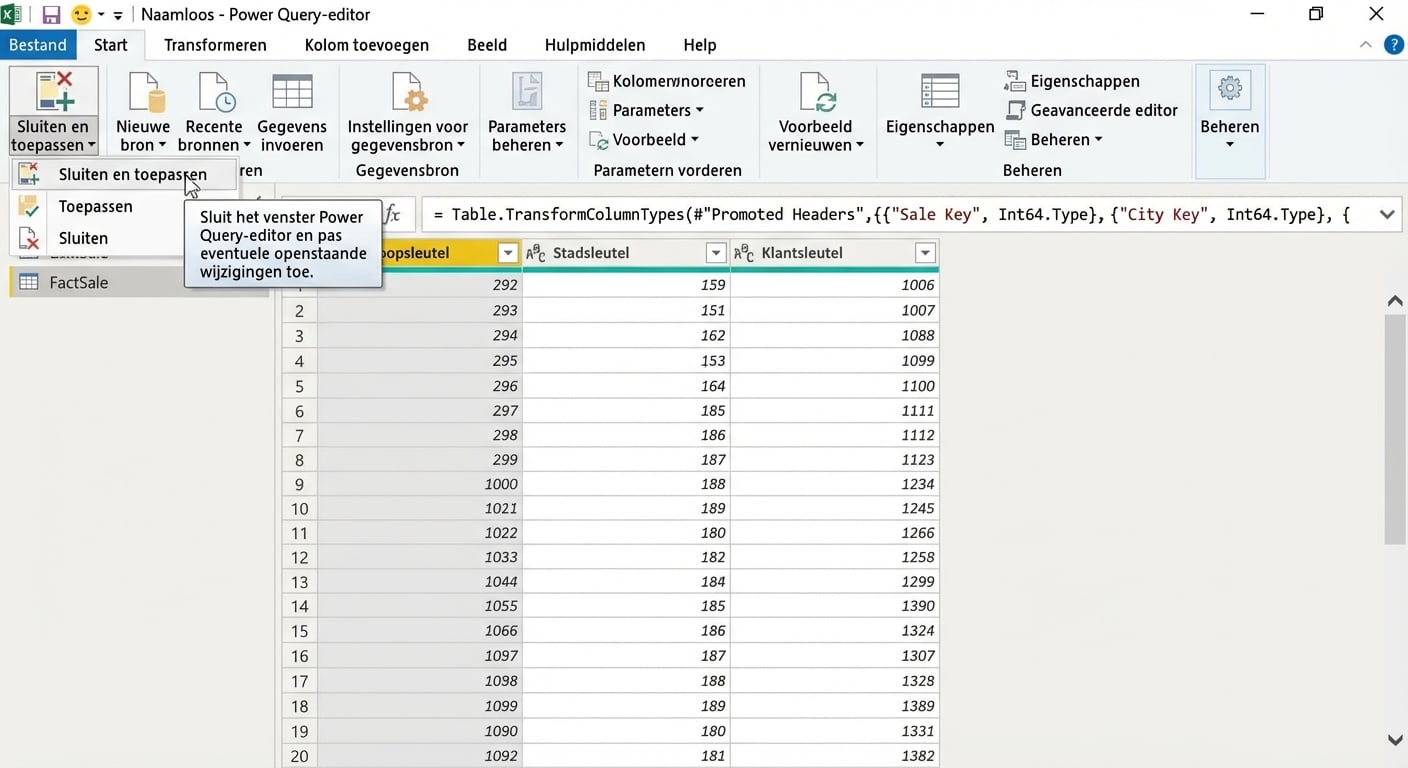
Task: Choose Toepassen from the dropdown menu
Action: [95, 206]
